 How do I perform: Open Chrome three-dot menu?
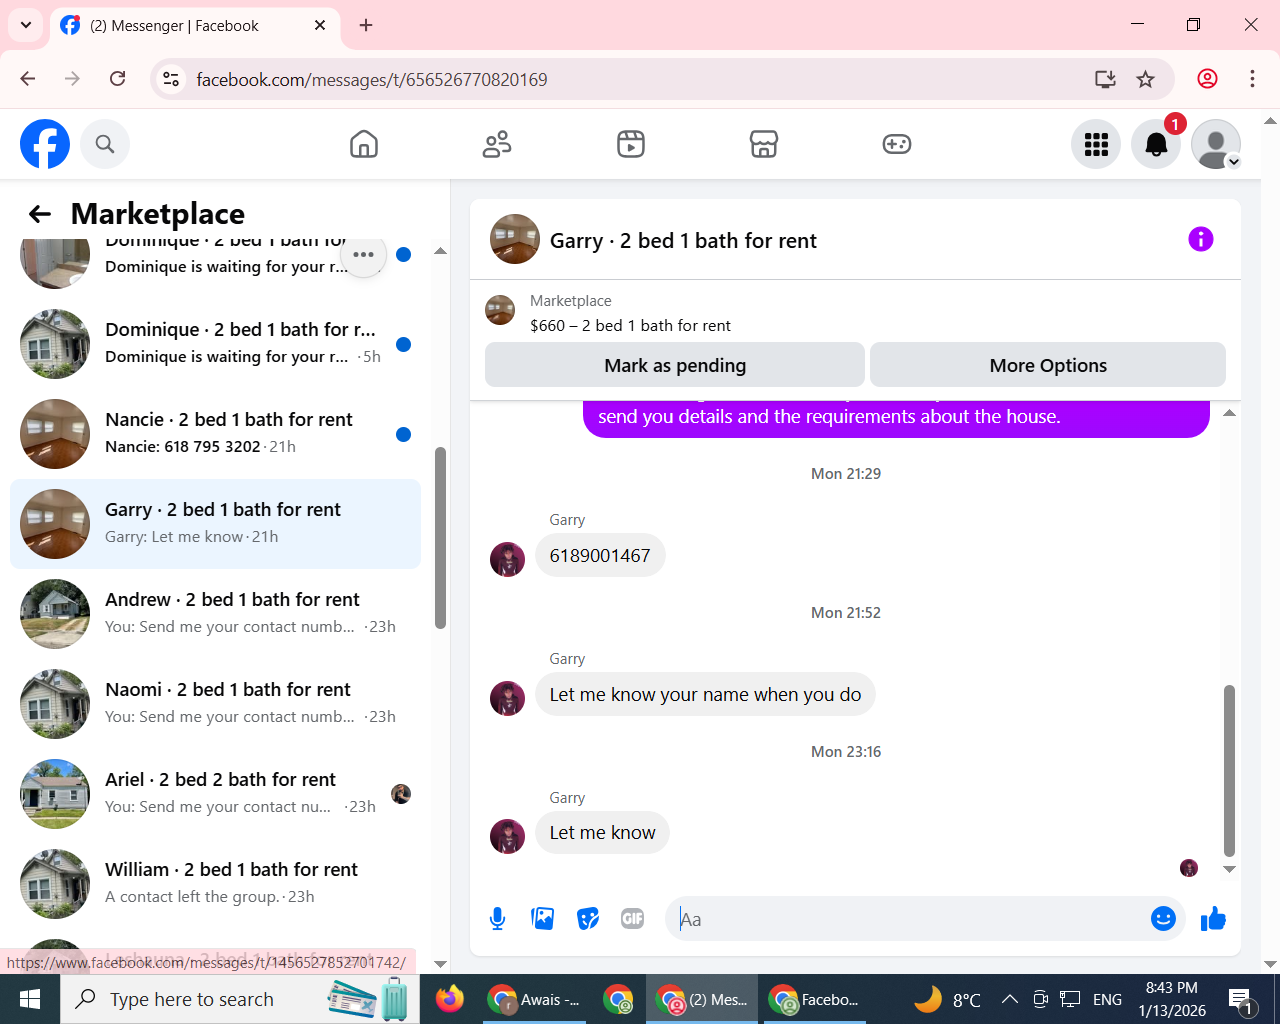tap(1252, 79)
